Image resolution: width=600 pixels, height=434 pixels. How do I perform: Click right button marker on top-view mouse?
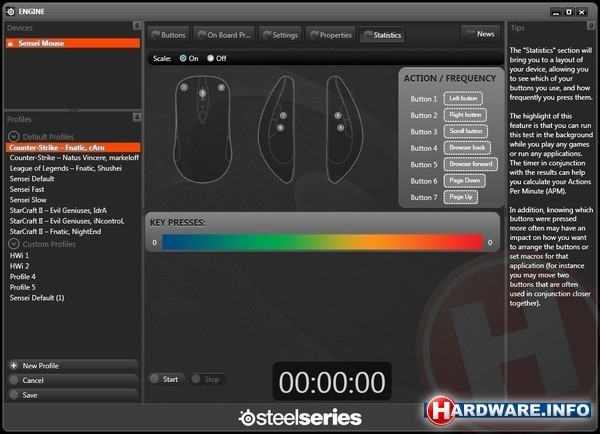click(221, 87)
